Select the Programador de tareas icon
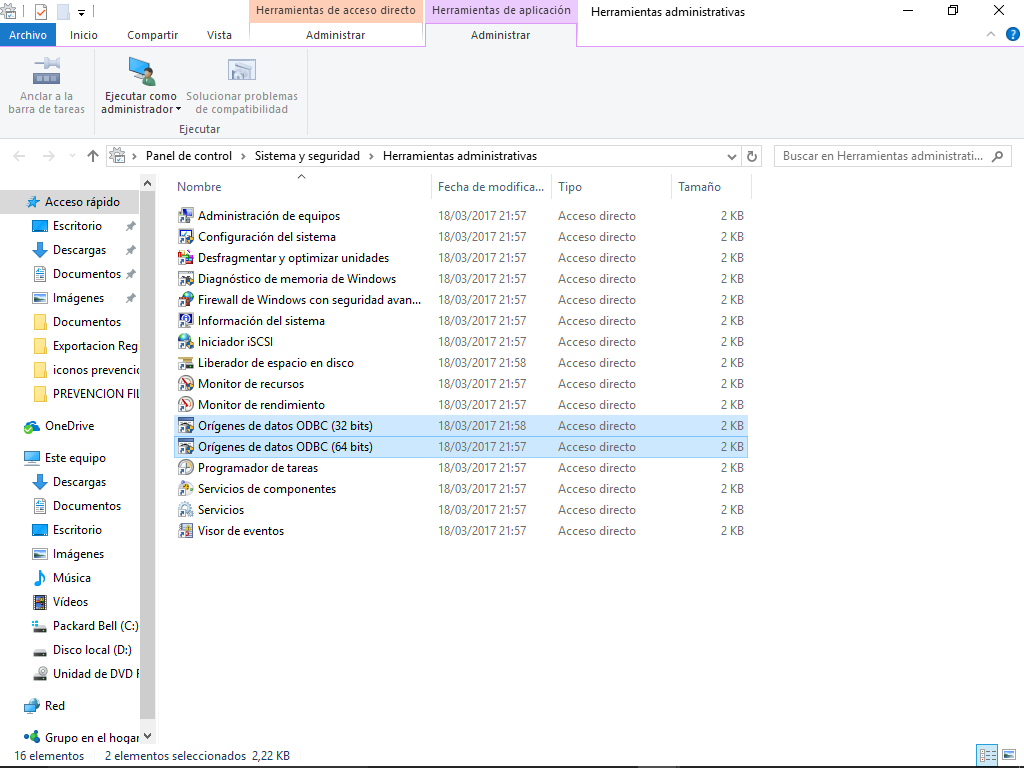The image size is (1024, 768). coord(186,468)
